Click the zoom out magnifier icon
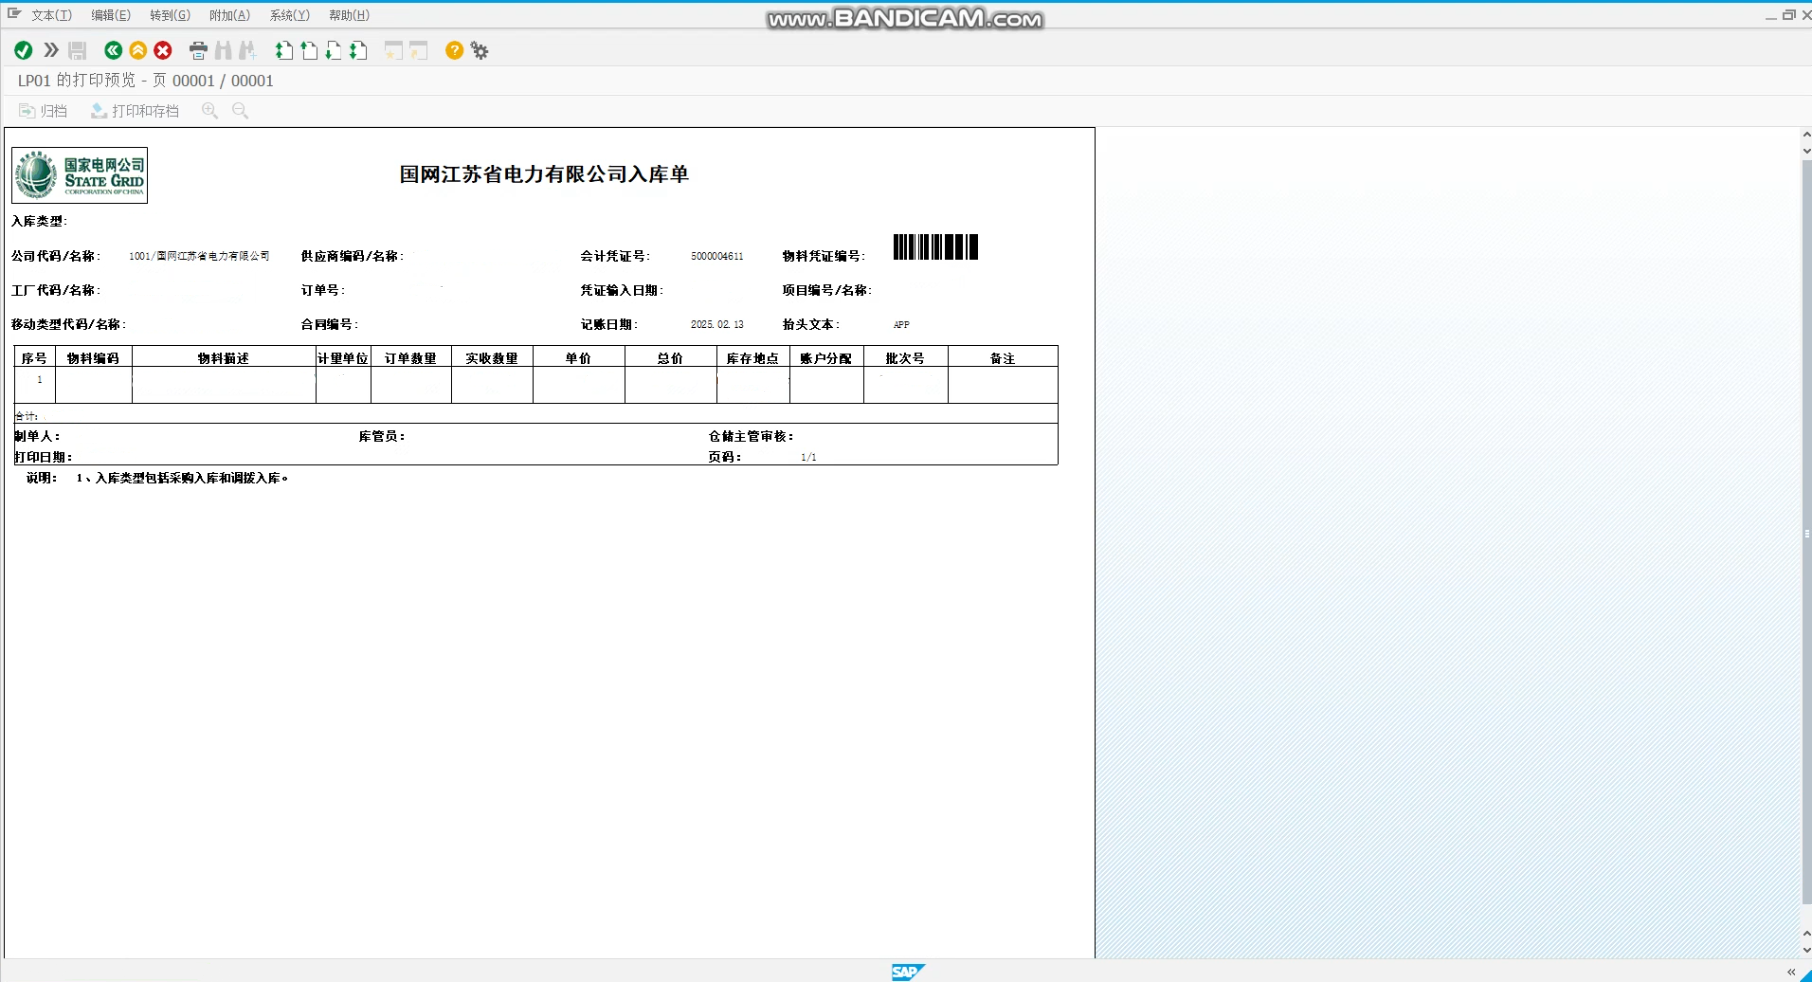The width and height of the screenshot is (1812, 982). coord(240,111)
